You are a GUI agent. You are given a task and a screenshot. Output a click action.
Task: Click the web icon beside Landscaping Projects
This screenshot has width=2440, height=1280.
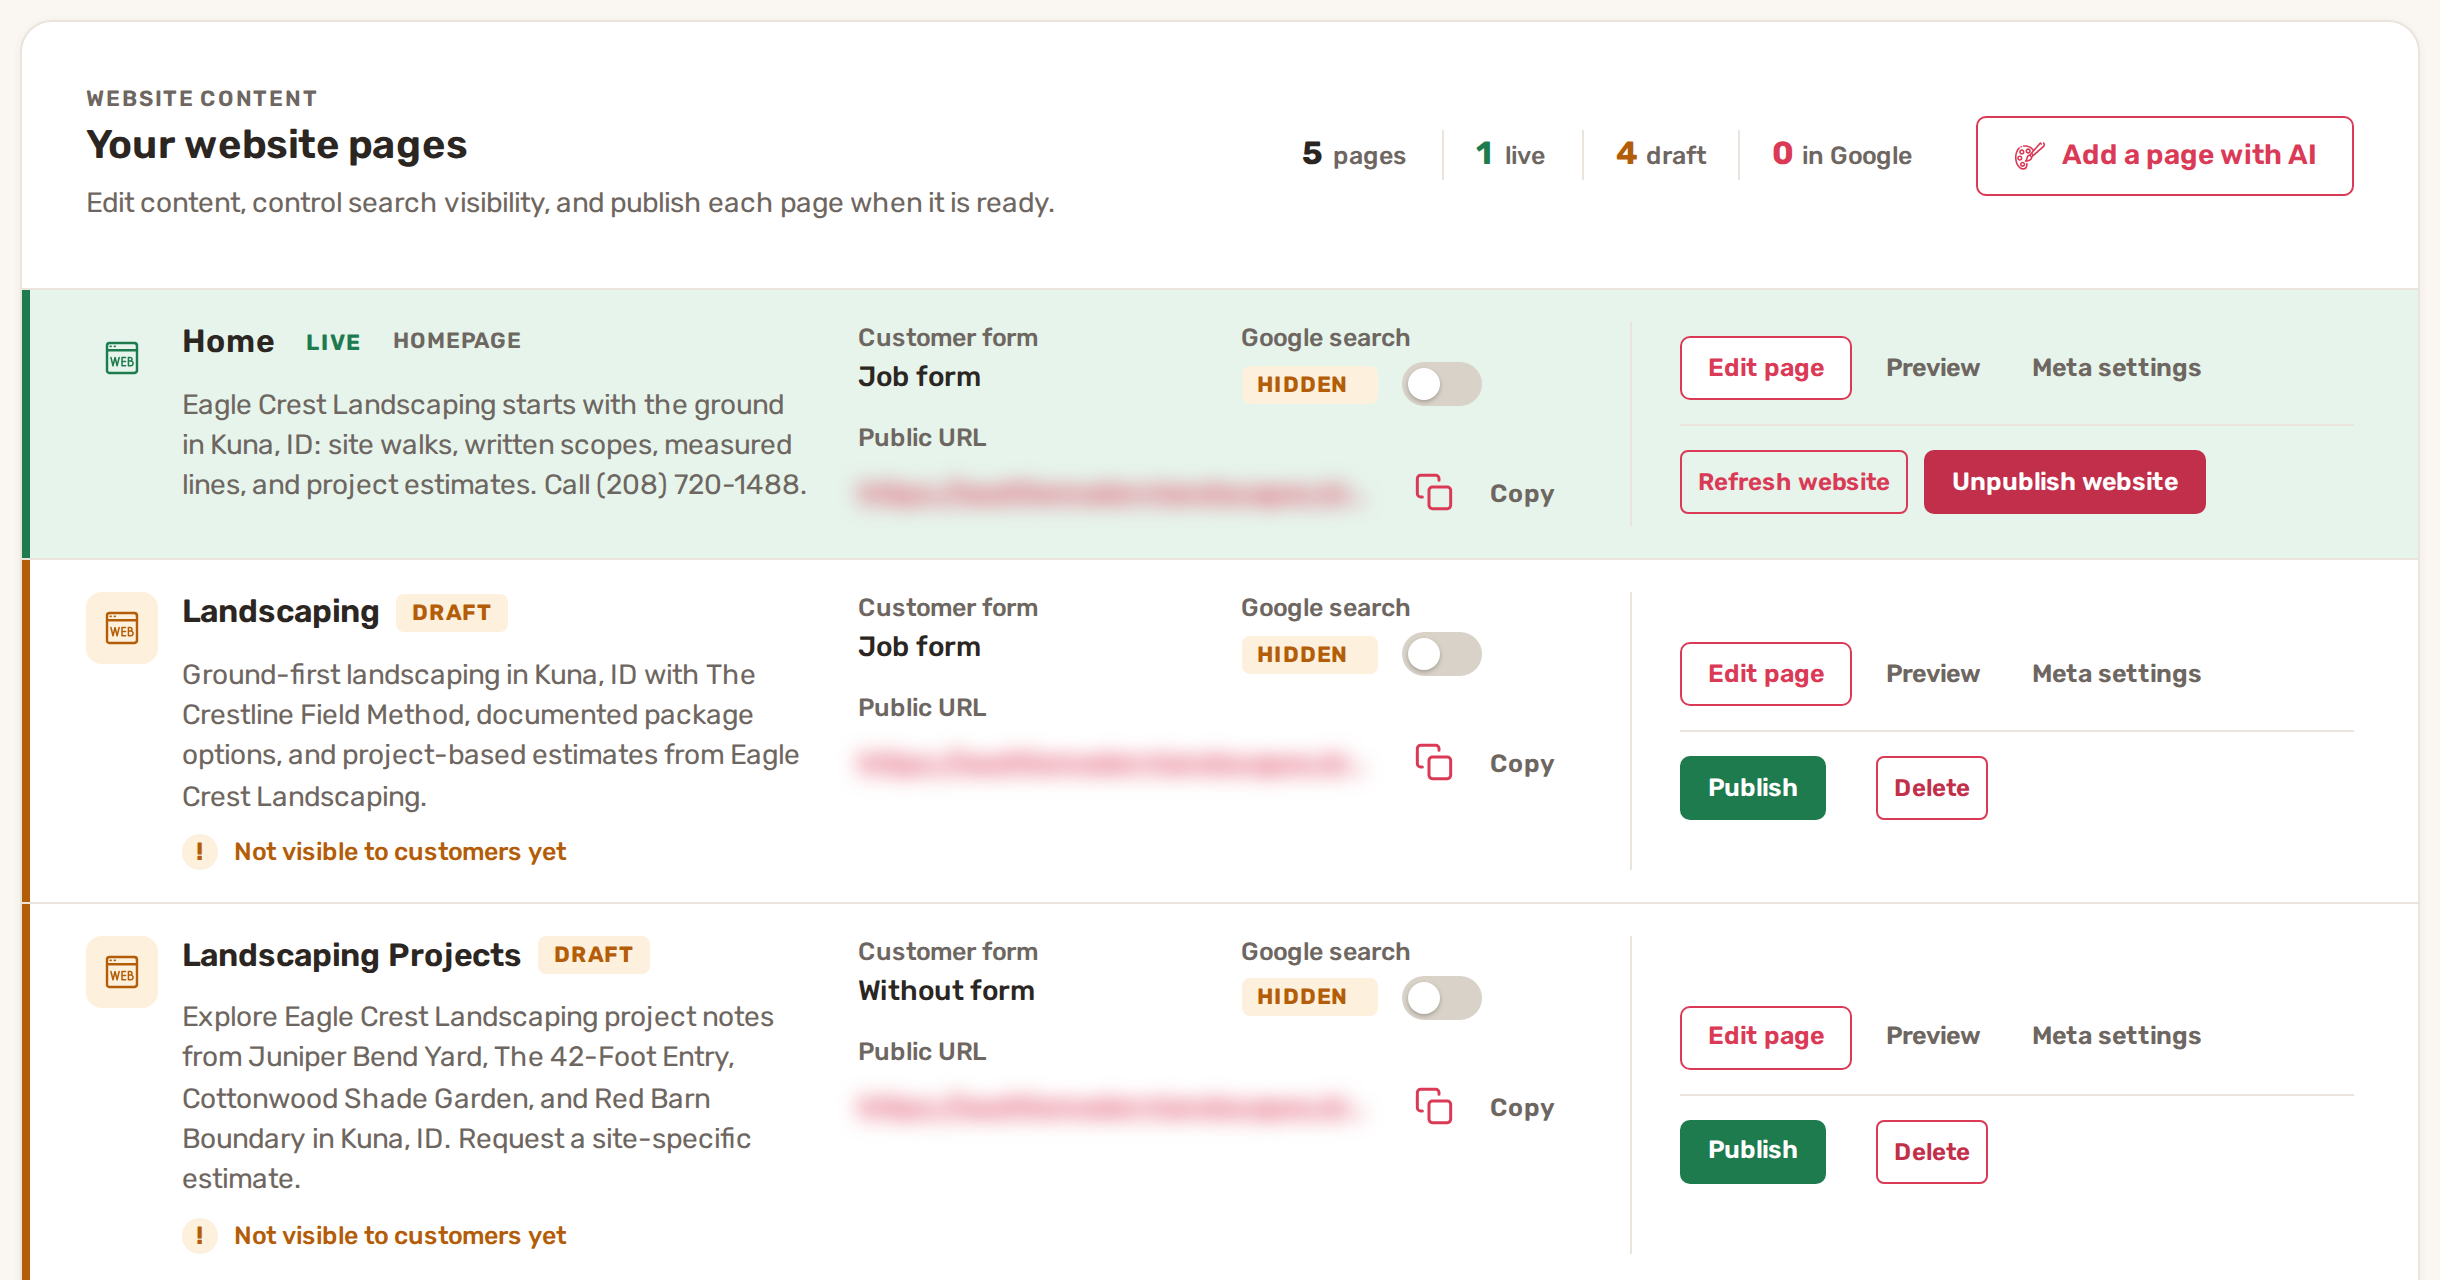pyautogui.click(x=122, y=972)
